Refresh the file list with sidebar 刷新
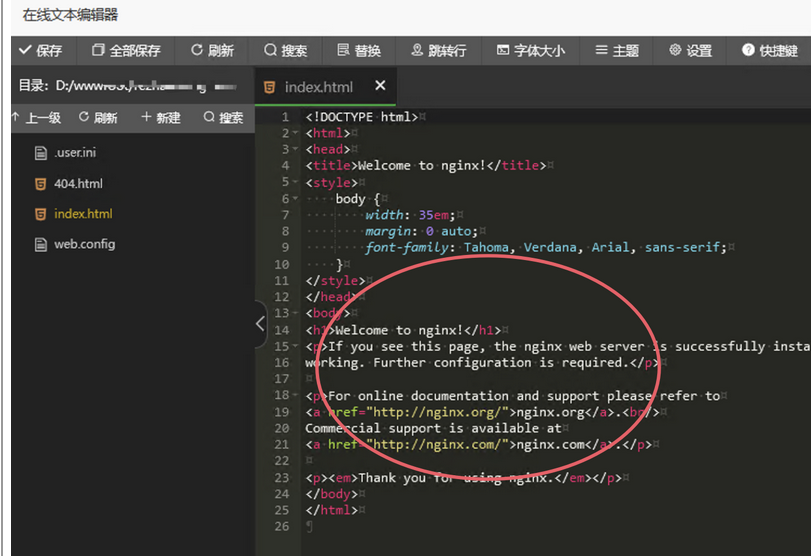 click(98, 118)
